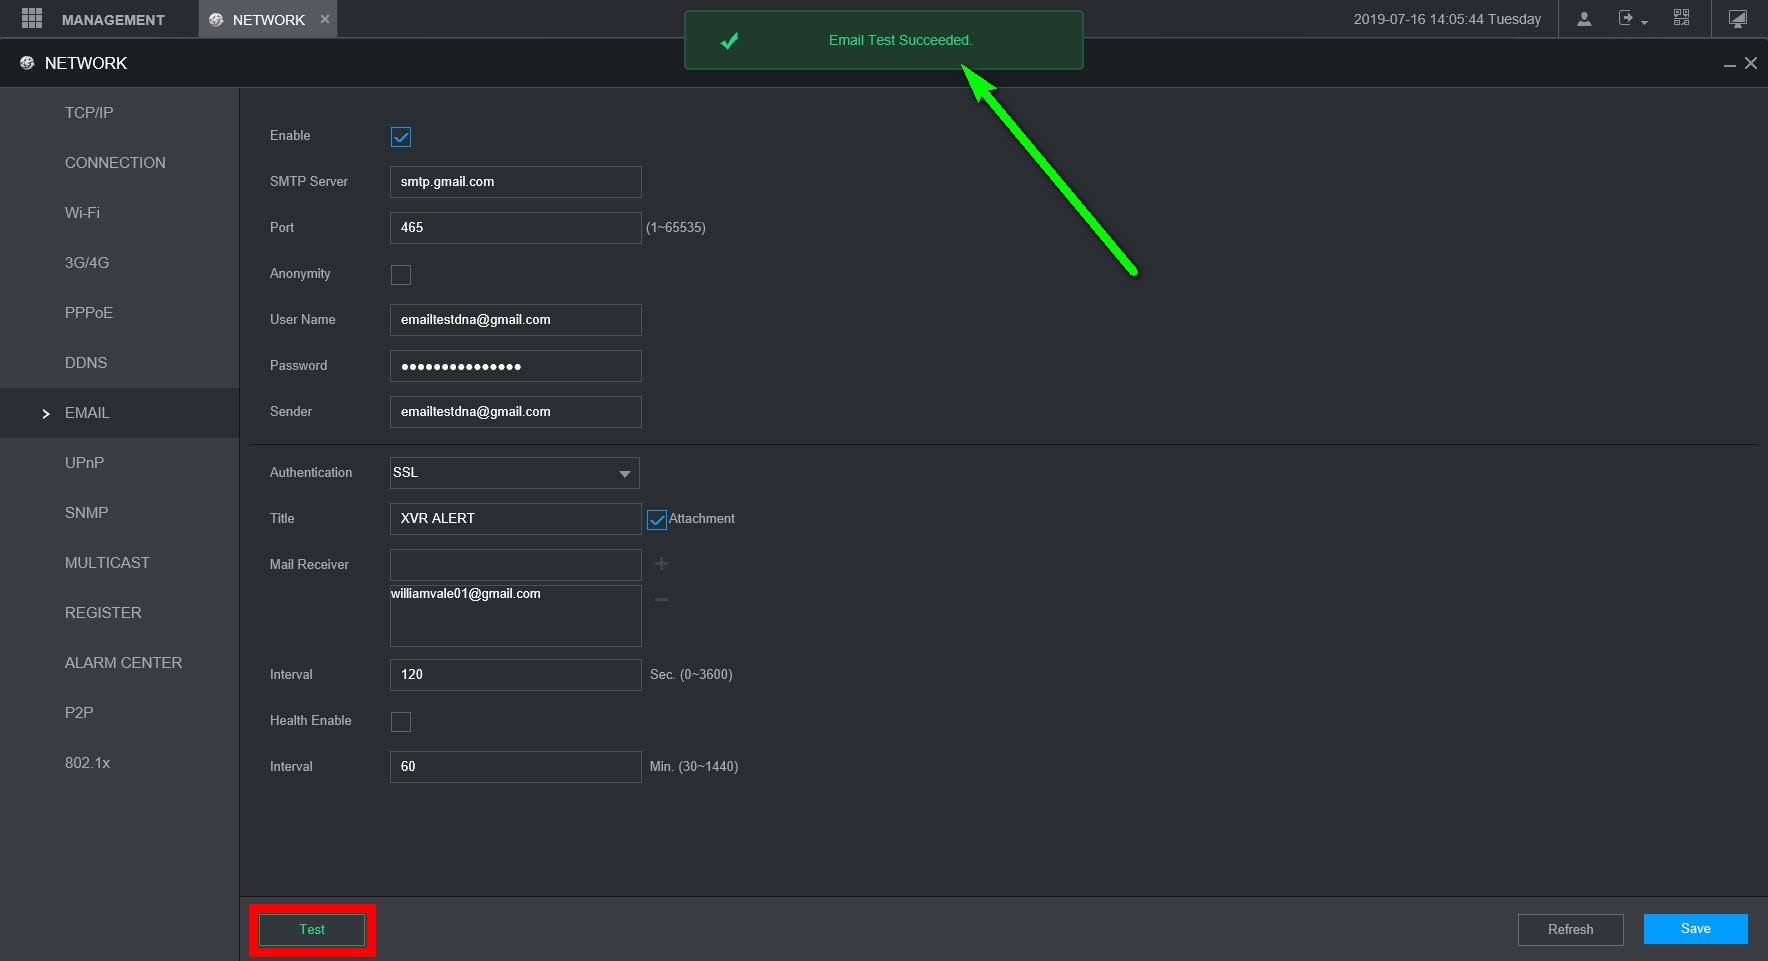Image resolution: width=1768 pixels, height=961 pixels.
Task: Open the DDNS settings page
Action: pos(86,363)
